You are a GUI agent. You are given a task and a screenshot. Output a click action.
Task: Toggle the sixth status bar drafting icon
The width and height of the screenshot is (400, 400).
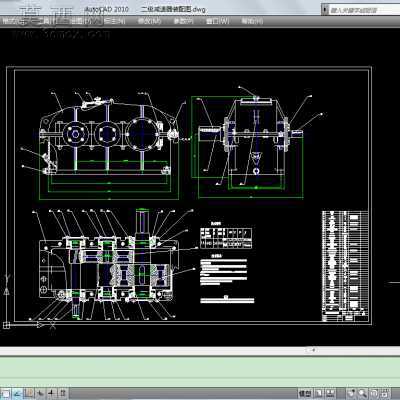click(x=63, y=394)
